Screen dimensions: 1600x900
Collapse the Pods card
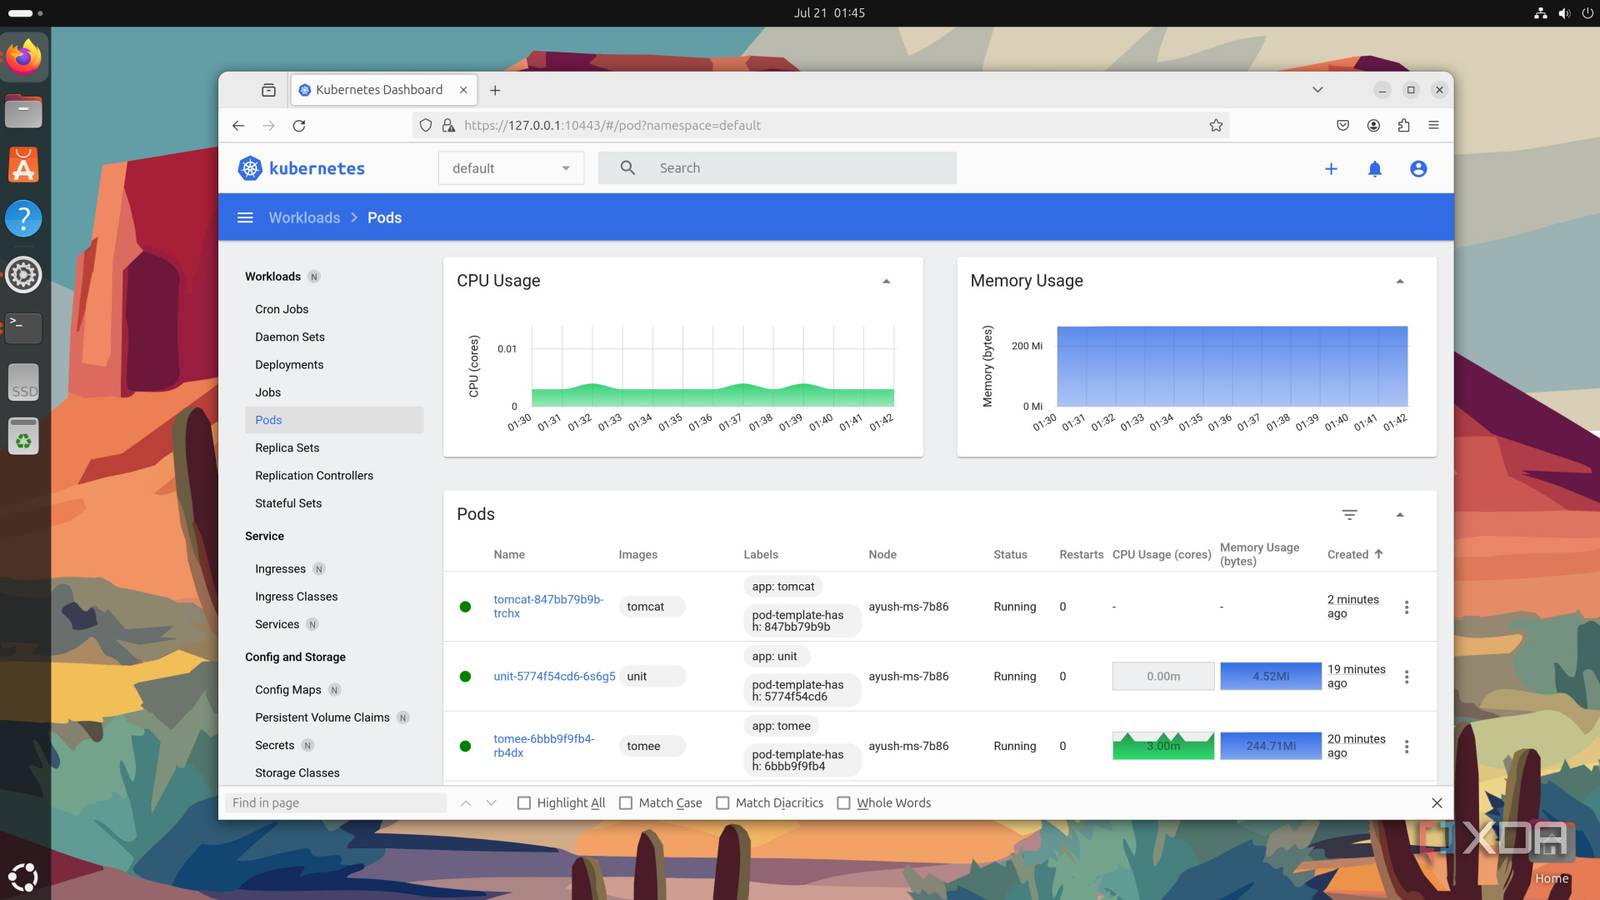tap(1400, 515)
